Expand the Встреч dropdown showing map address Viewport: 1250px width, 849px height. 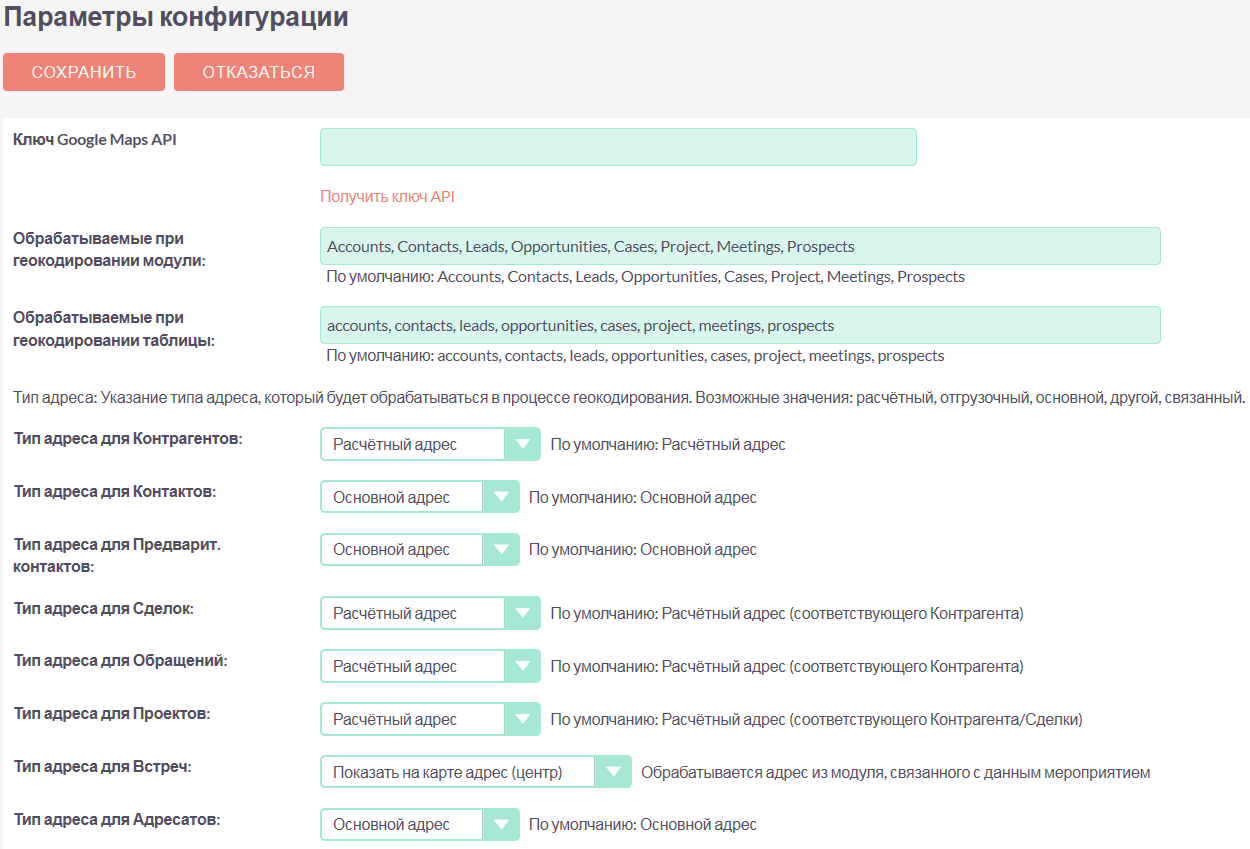tap(476, 772)
